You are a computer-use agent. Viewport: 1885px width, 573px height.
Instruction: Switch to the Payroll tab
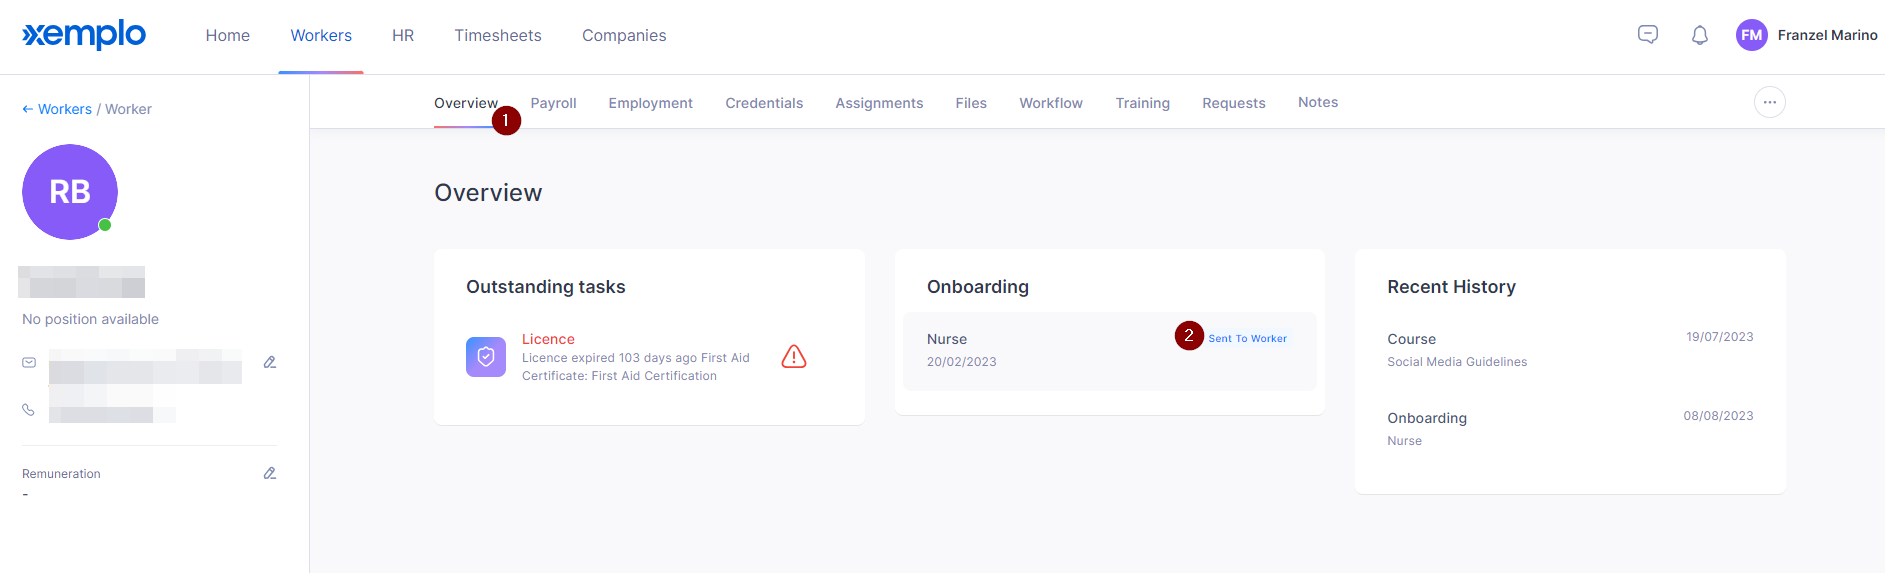point(553,103)
